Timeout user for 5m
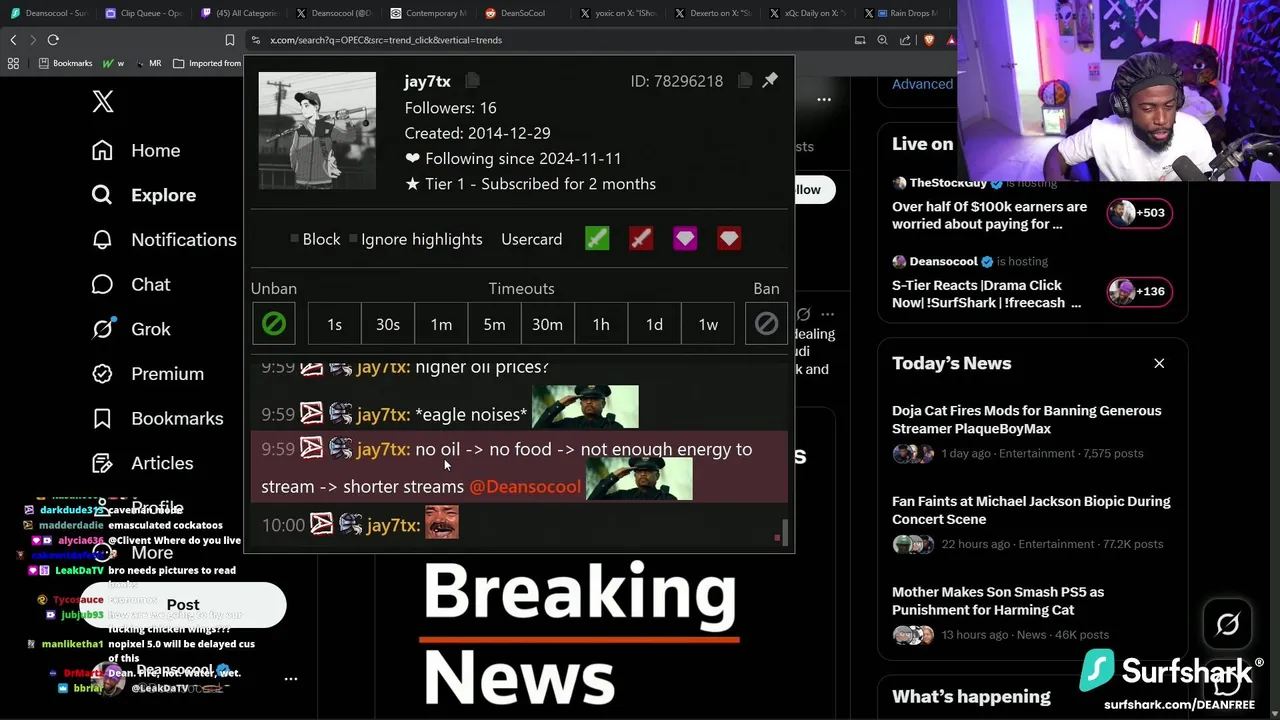Viewport: 1280px width, 720px height. tap(494, 324)
